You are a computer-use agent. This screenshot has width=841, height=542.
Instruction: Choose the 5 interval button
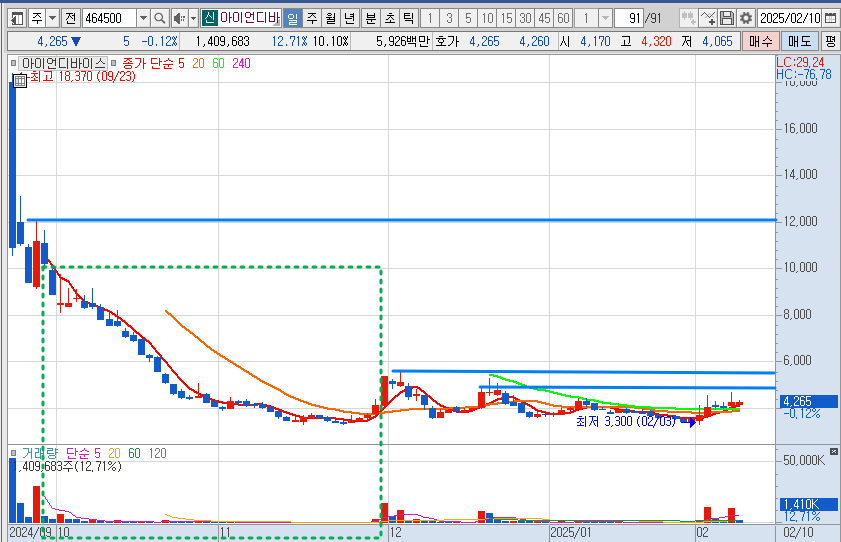click(x=468, y=19)
